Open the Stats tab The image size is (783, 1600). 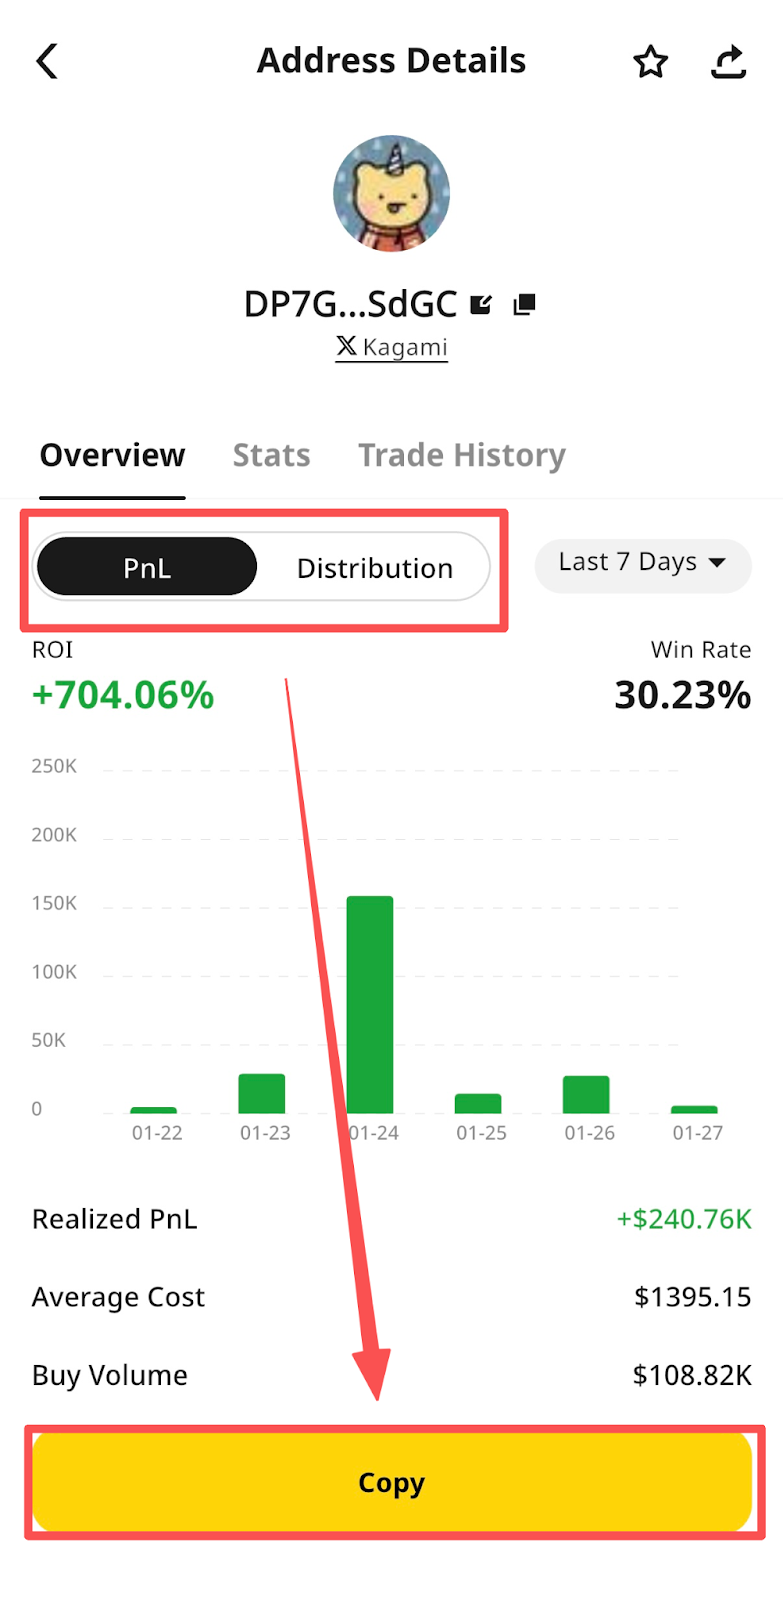pos(271,456)
